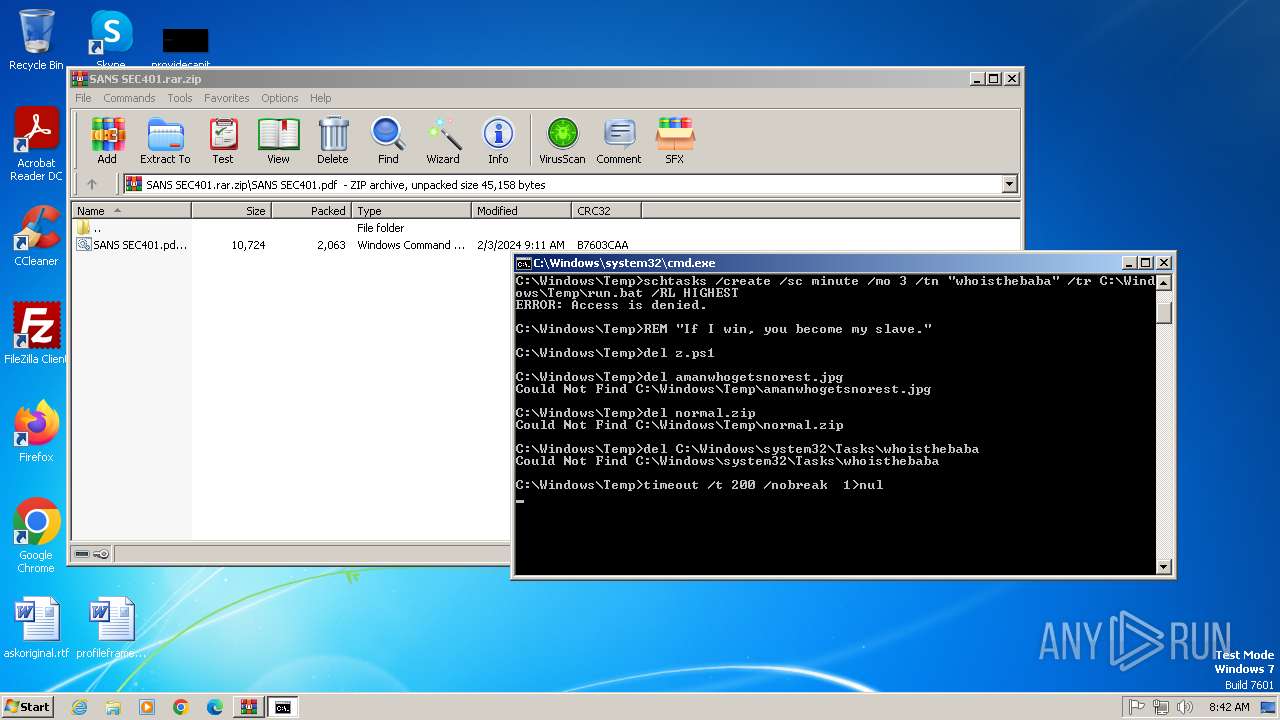Screen dimensions: 1280x720
Task: Sort by the Type column header
Action: point(412,211)
